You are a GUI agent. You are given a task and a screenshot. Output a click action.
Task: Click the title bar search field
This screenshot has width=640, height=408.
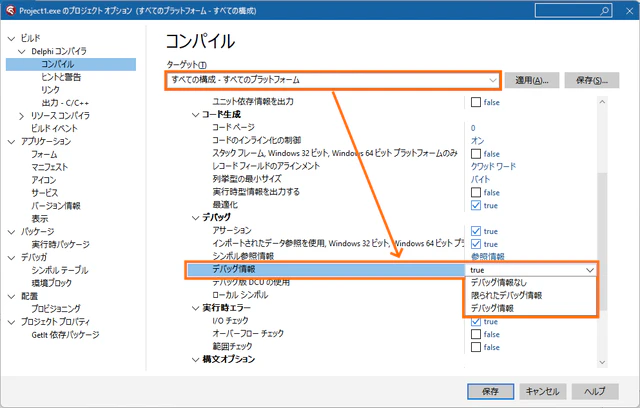click(x=573, y=11)
